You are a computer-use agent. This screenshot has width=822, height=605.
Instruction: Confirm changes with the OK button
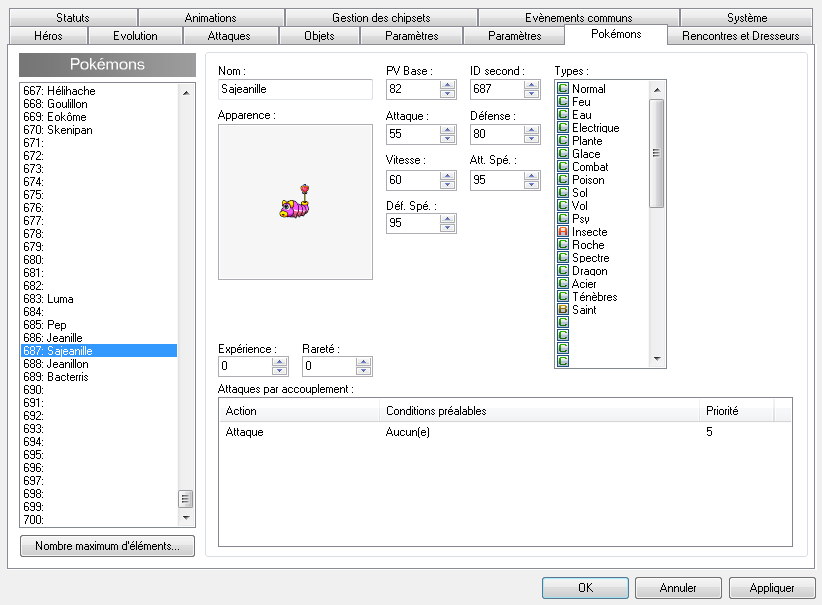(x=585, y=588)
